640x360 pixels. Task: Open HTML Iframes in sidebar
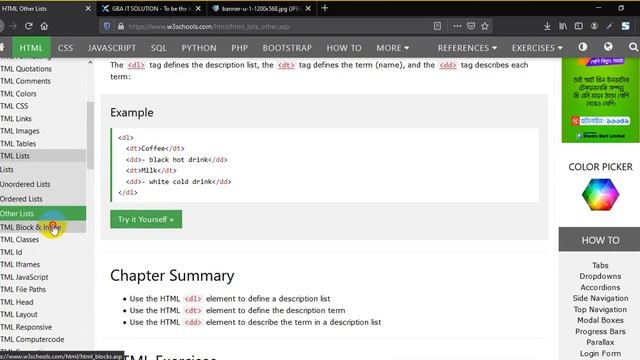43,264
